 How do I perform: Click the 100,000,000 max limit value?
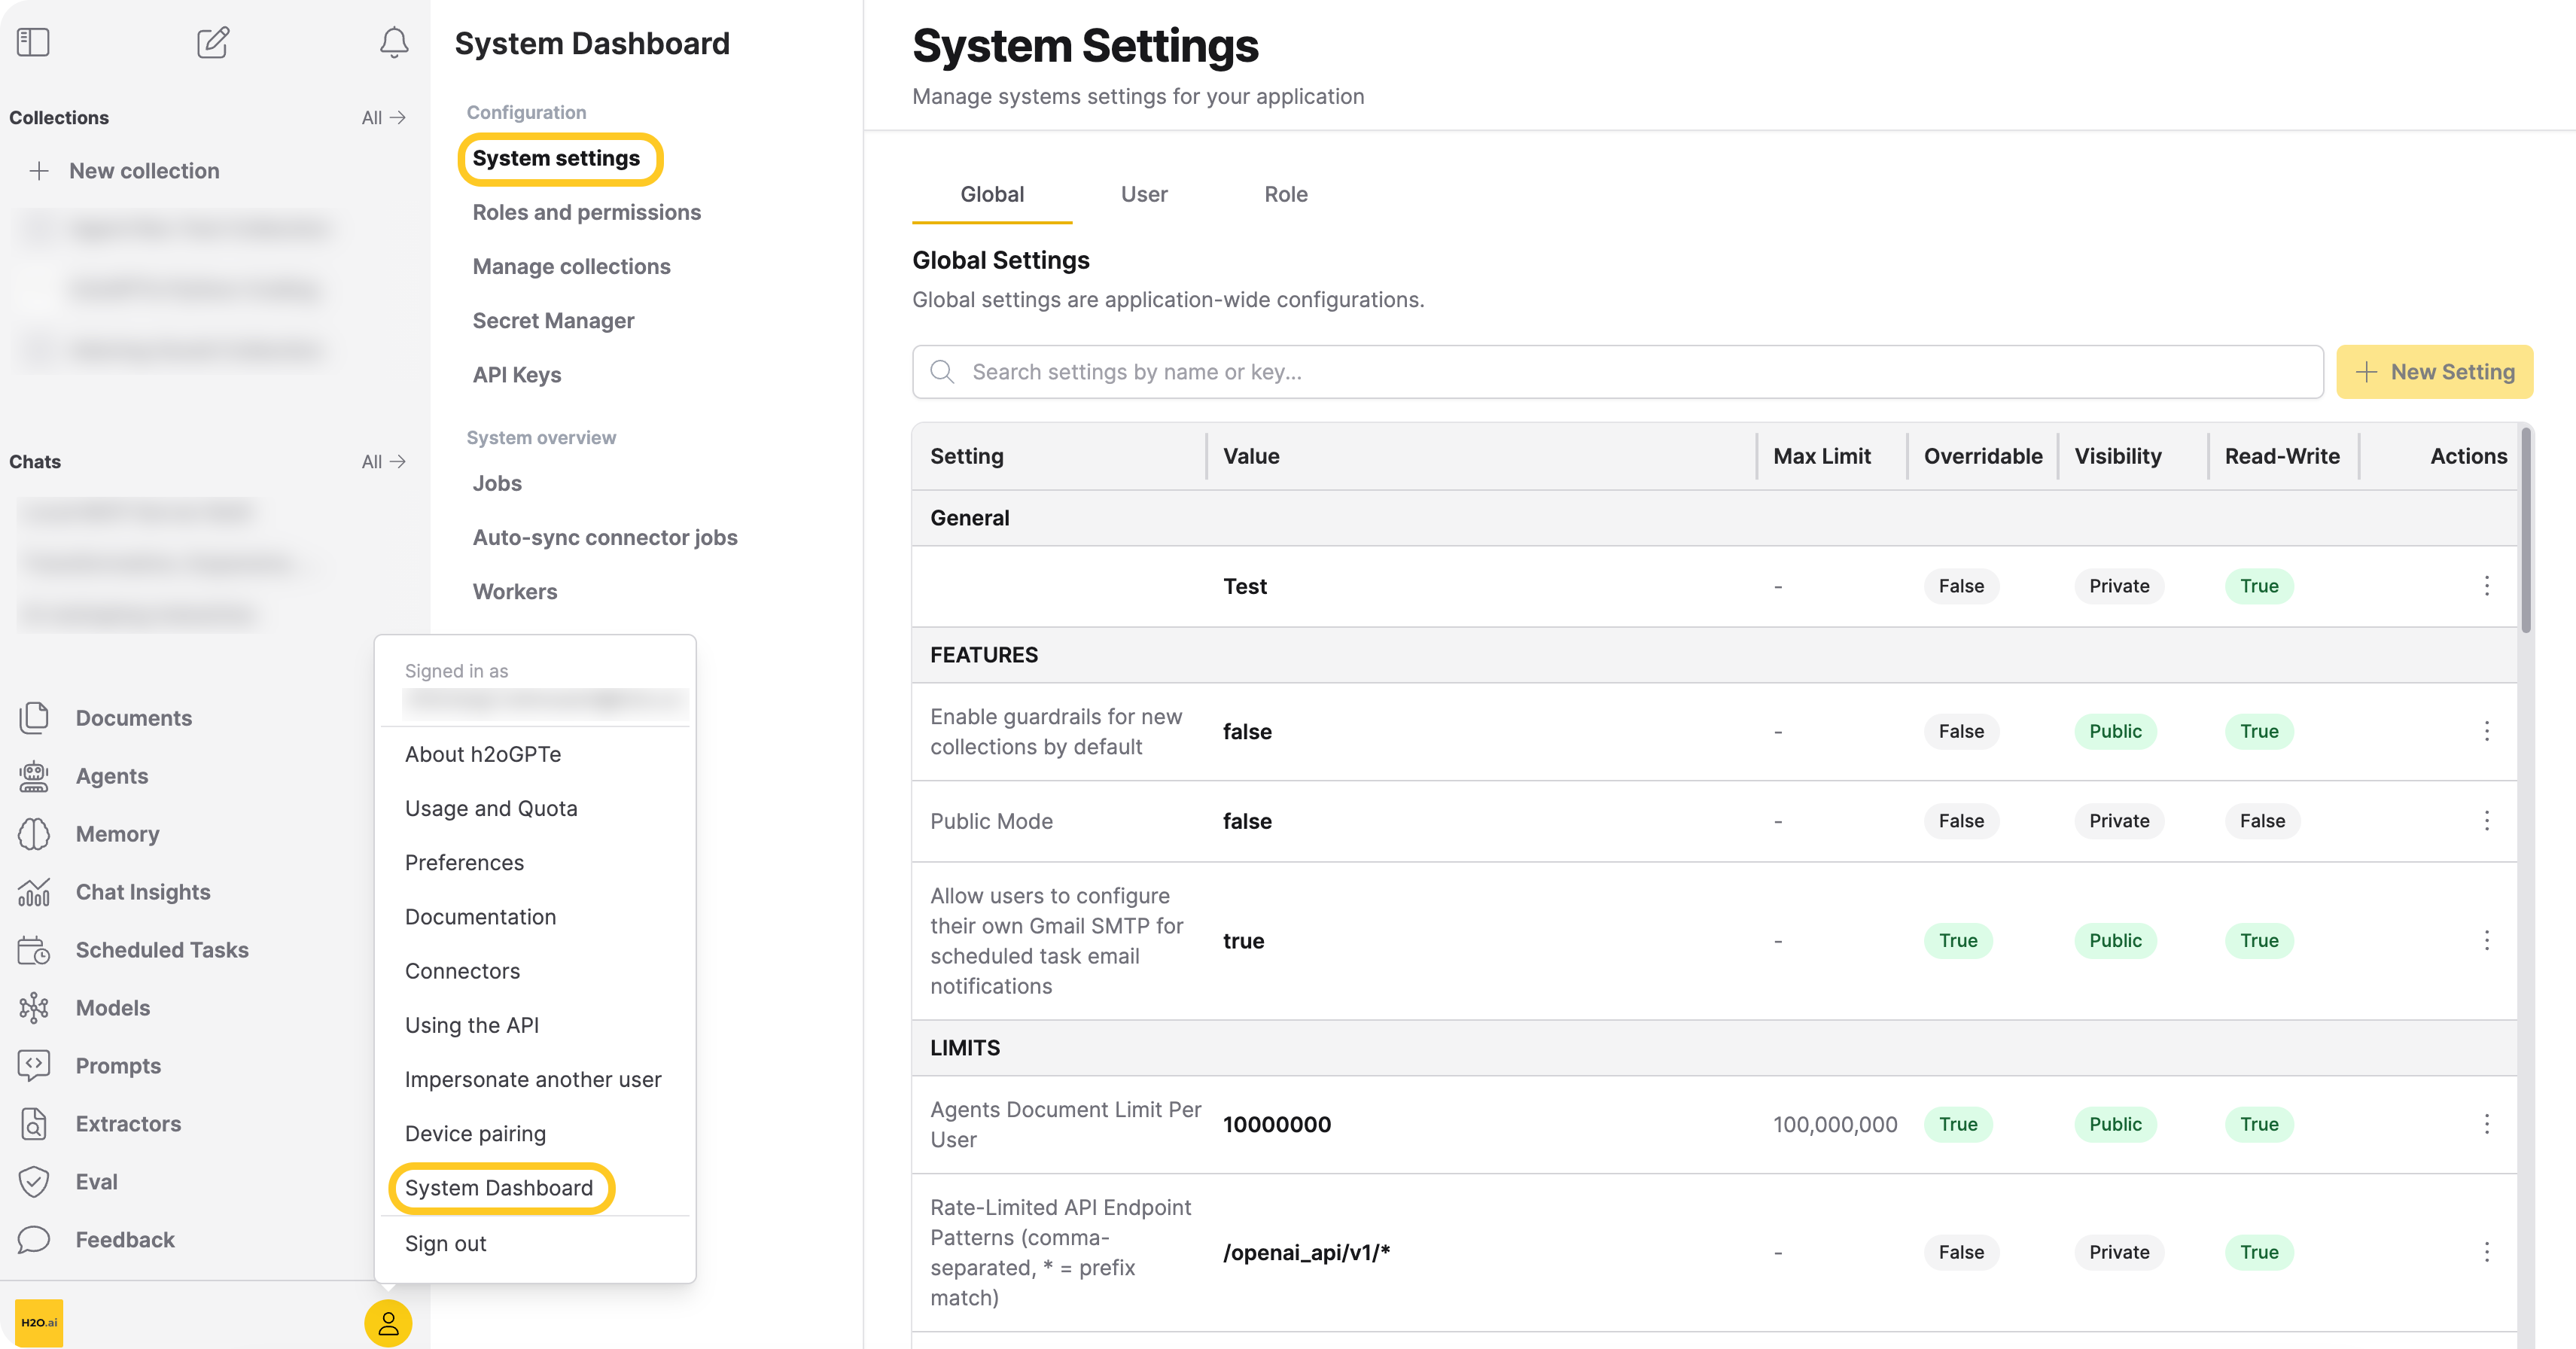(1834, 1124)
